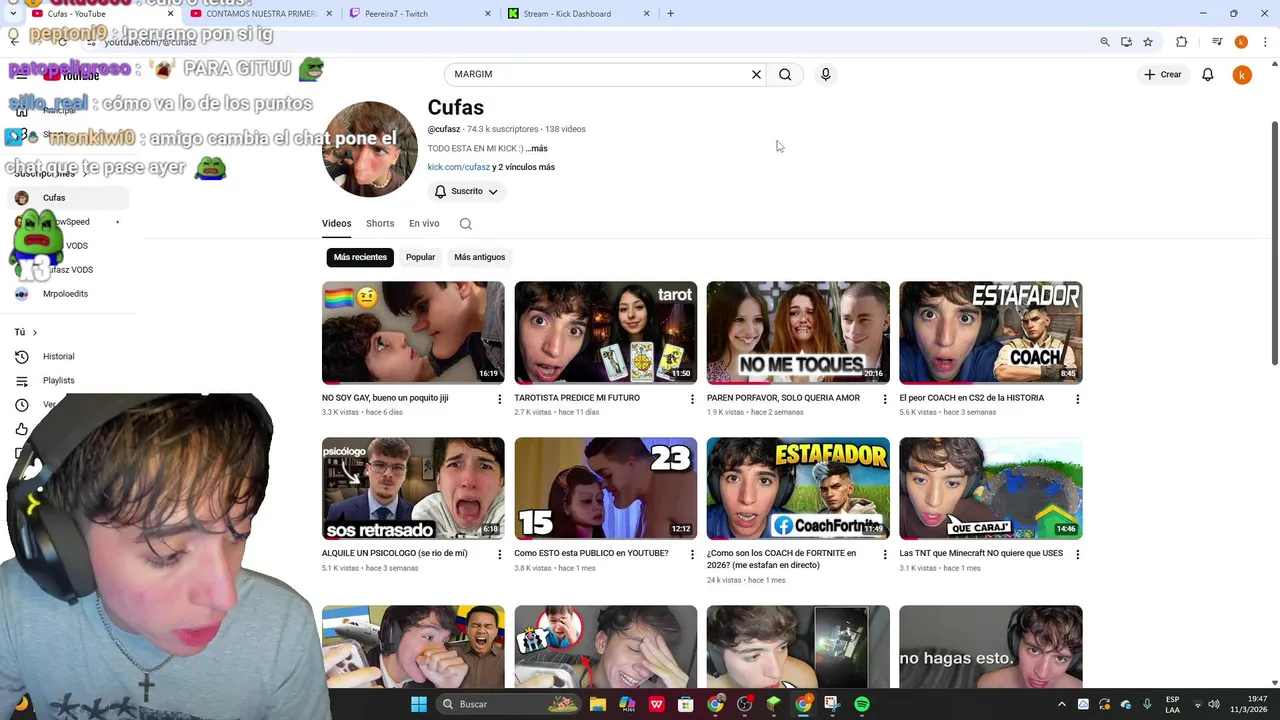Viewport: 1280px width, 720px height.
Task: Open options for TAROTISTA PREDICE MI FUTURO video
Action: [692, 399]
